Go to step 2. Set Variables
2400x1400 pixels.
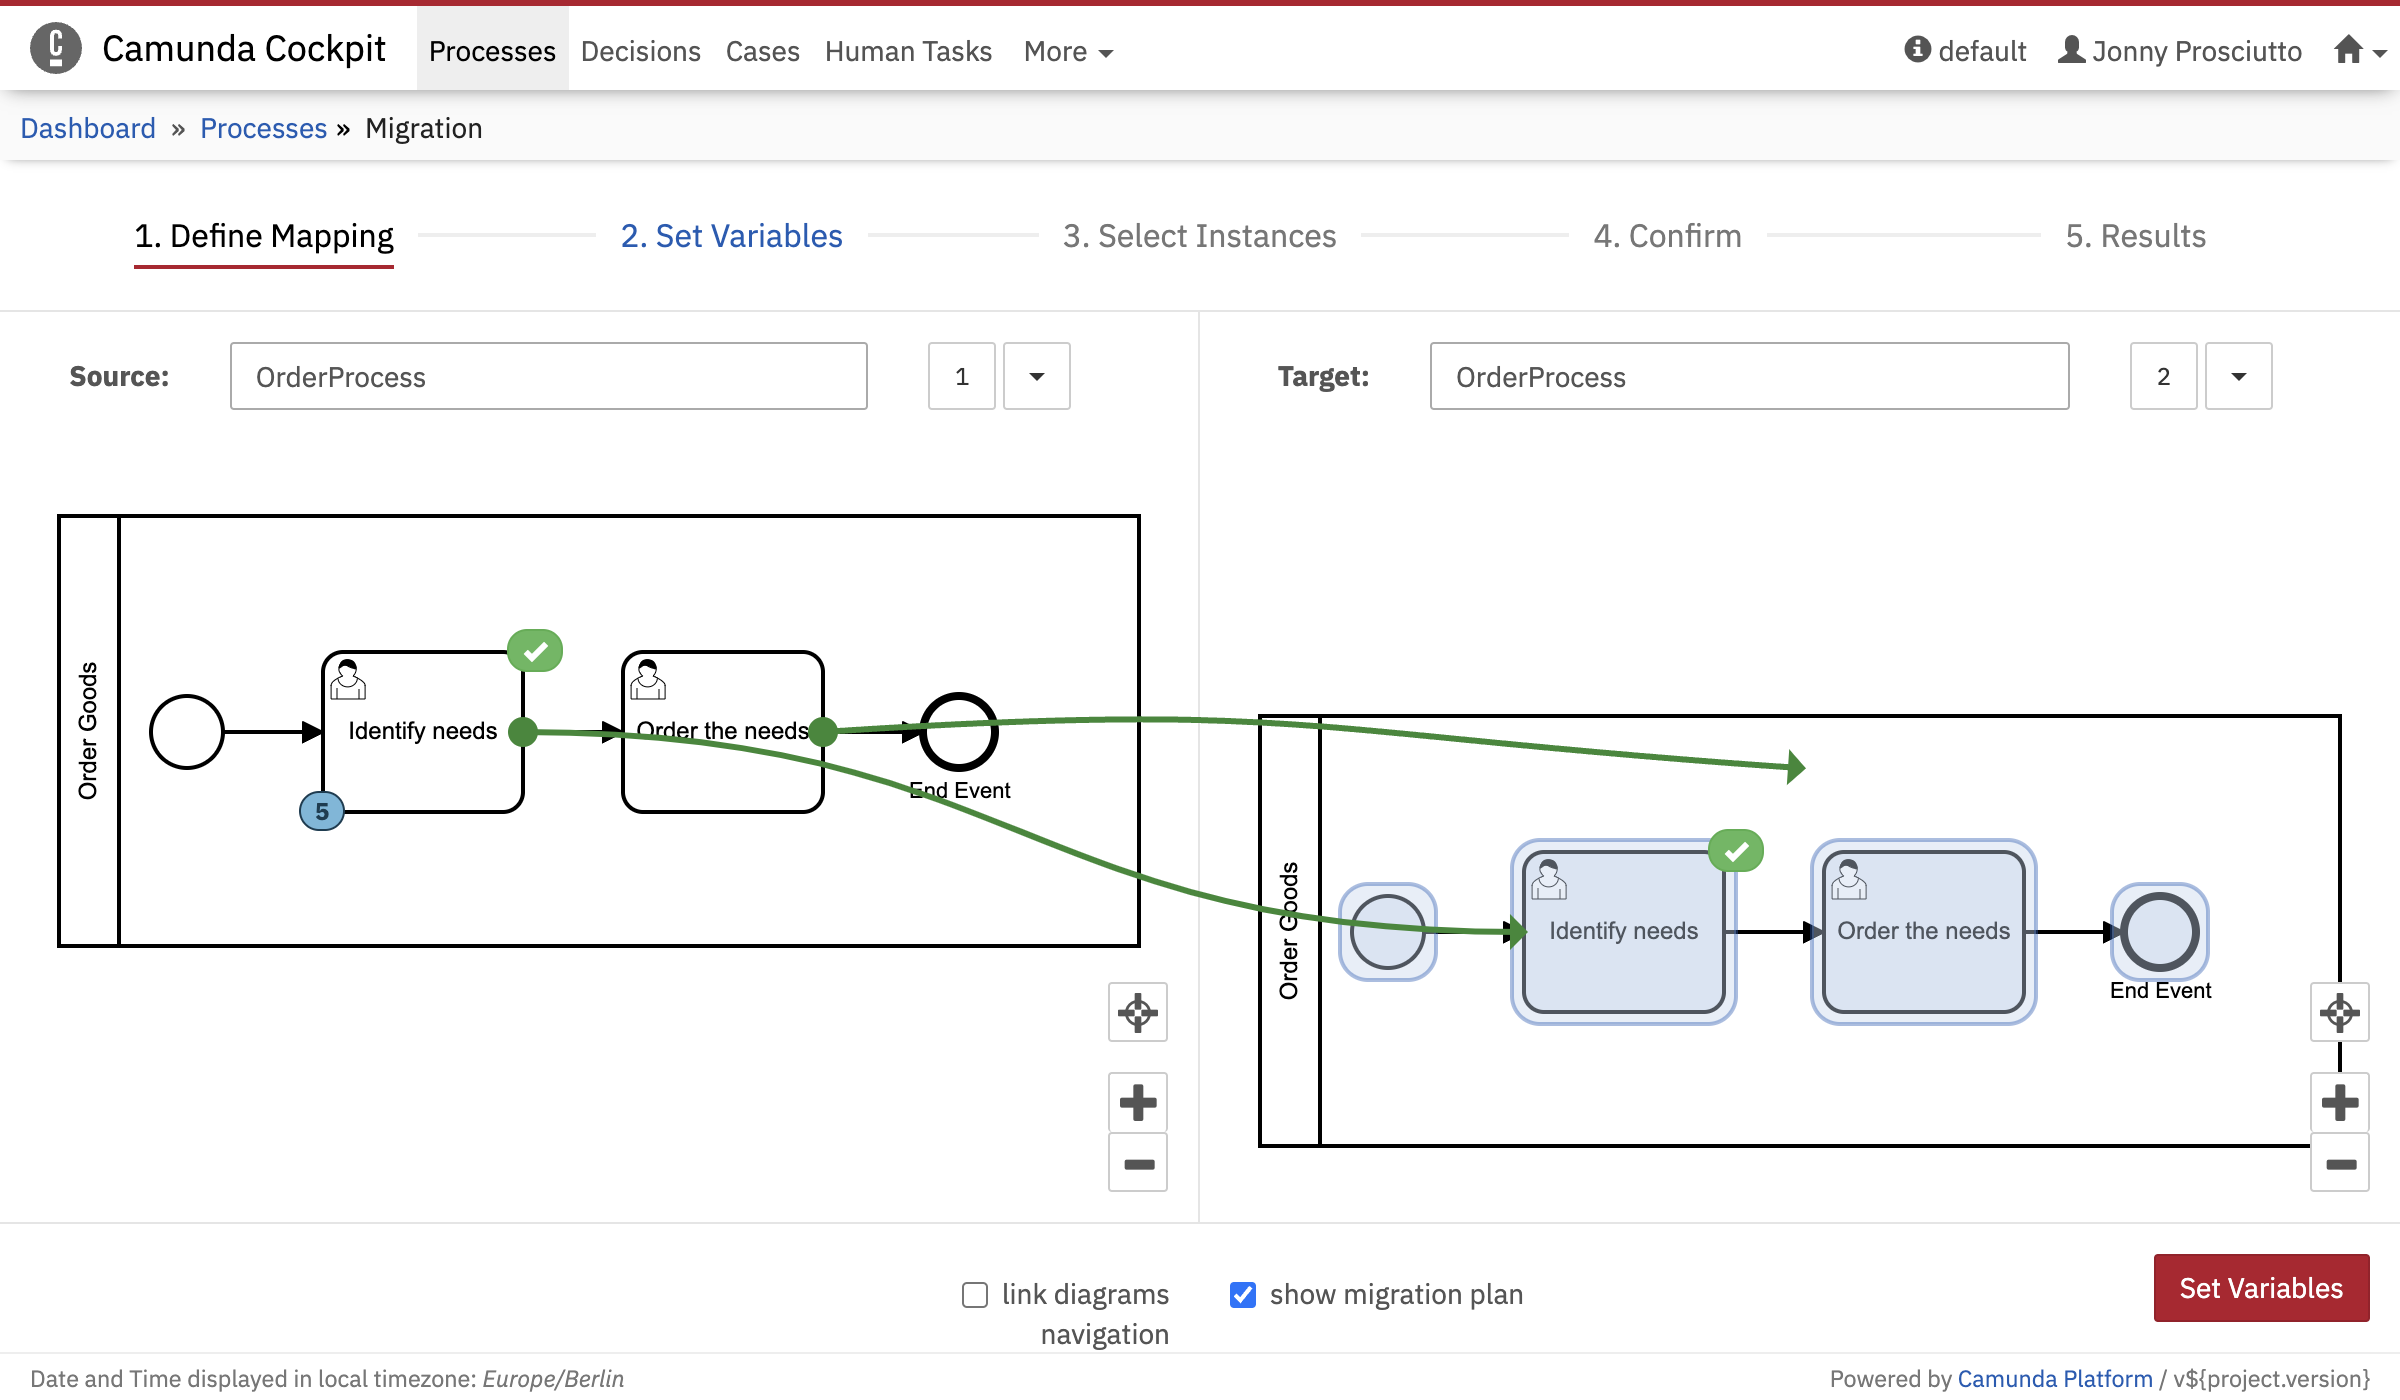click(732, 236)
